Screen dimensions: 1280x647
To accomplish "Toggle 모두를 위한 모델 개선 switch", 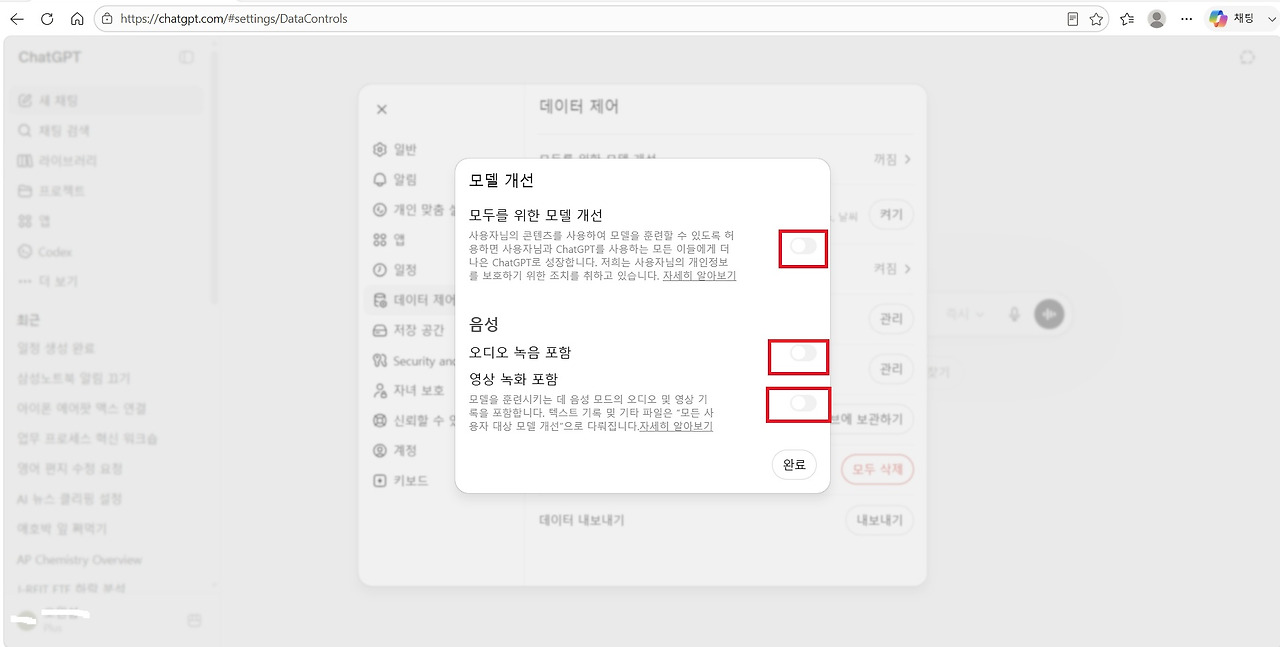I will (803, 246).
